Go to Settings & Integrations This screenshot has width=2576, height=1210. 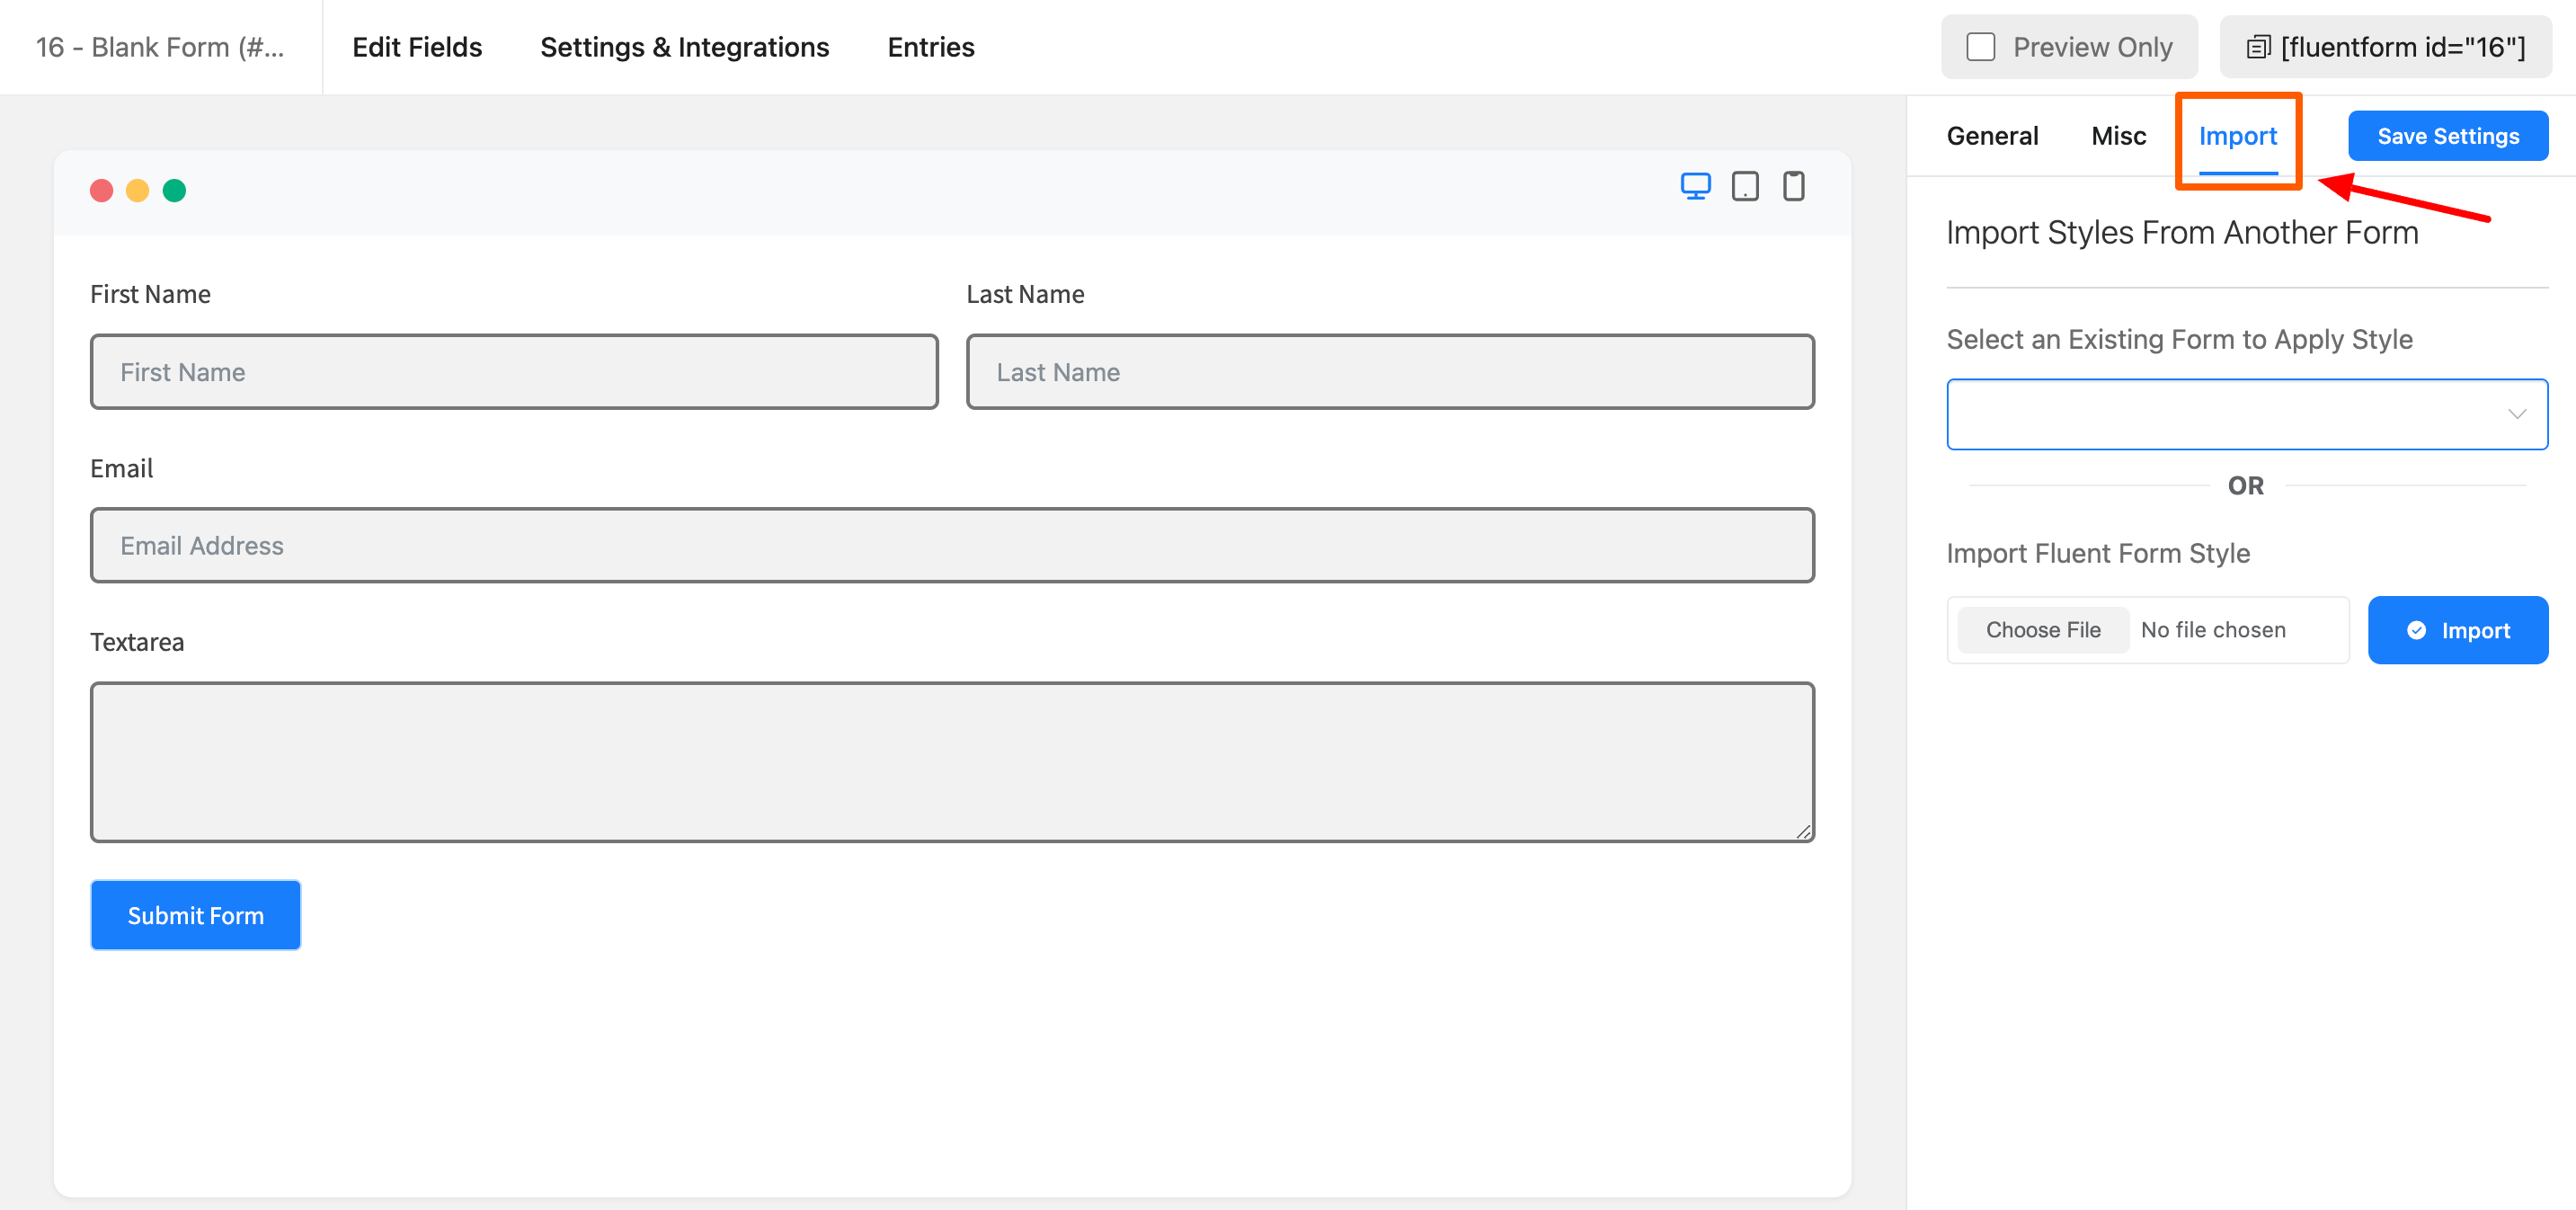pos(684,47)
